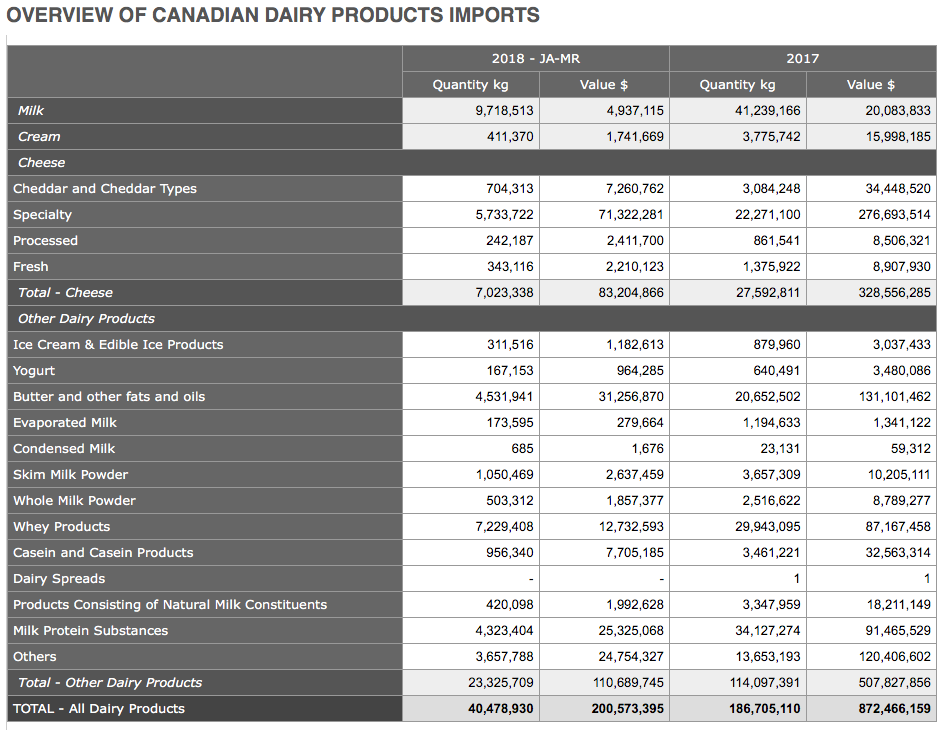Select Milk Protein Substances row label
Image resolution: width=945 pixels, height=730 pixels.
pyautogui.click(x=90, y=631)
